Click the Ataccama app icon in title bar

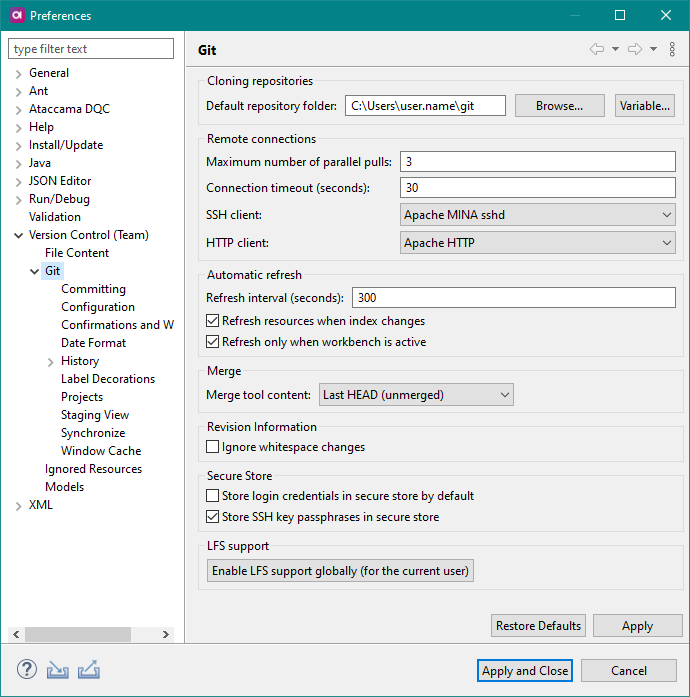click(x=15, y=15)
